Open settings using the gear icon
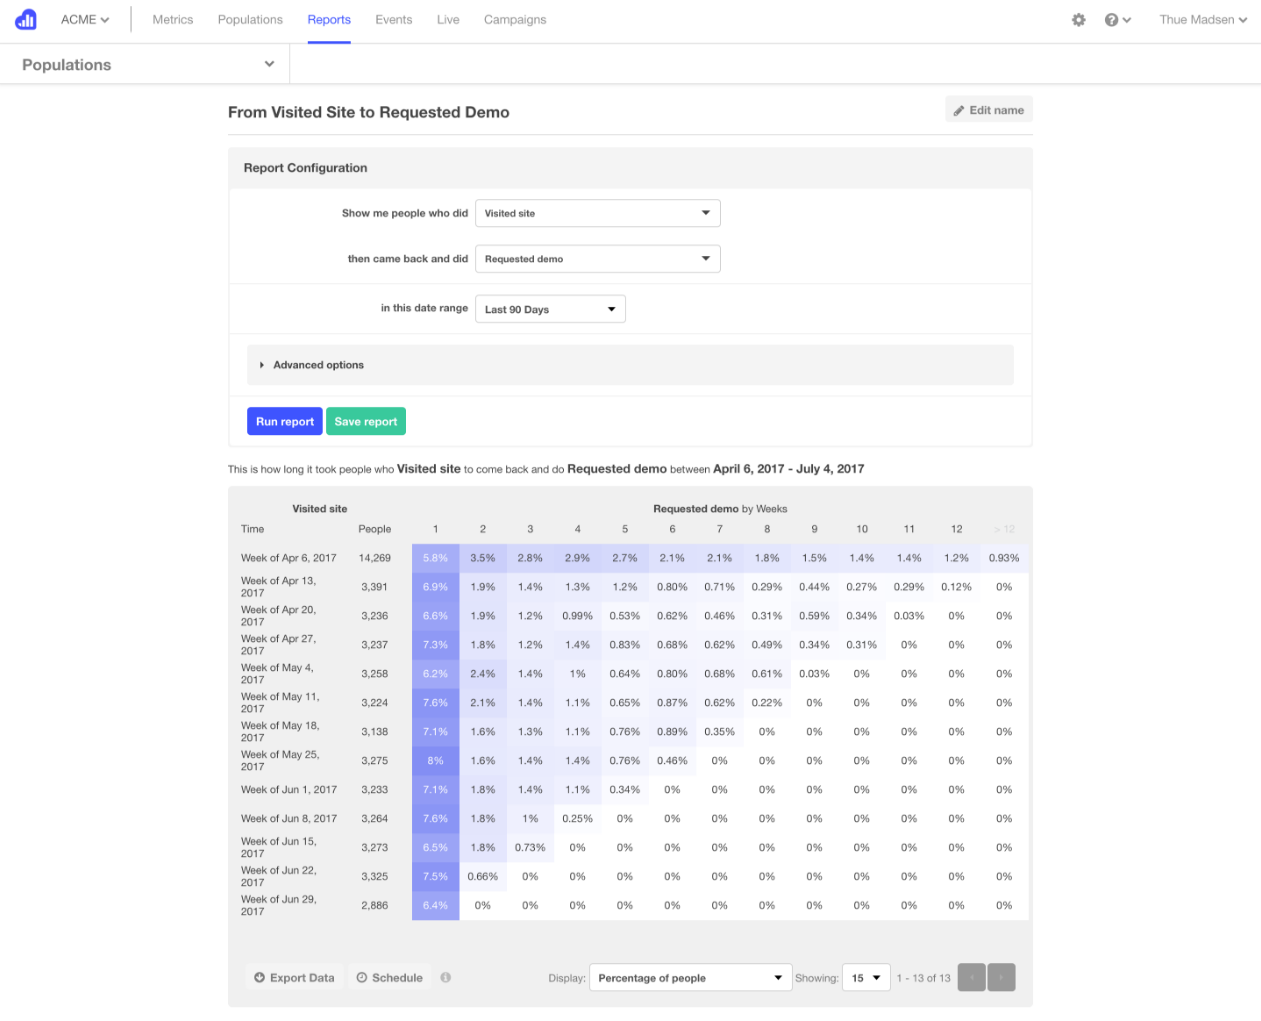This screenshot has height=1021, width=1261. (x=1078, y=19)
